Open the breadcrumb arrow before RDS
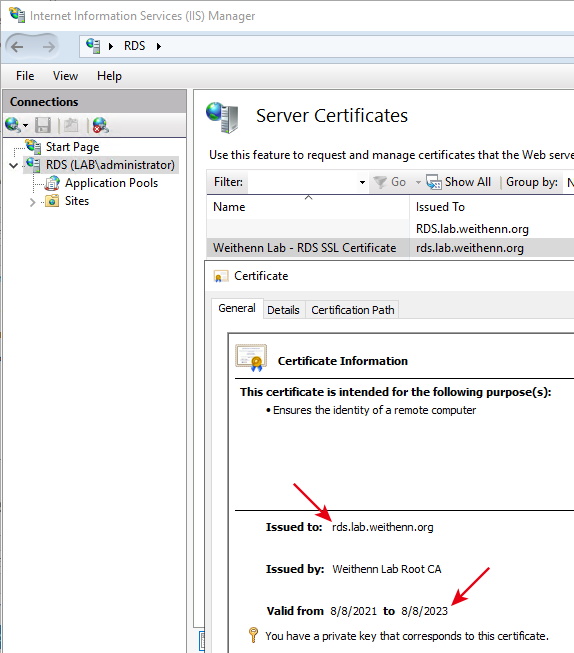The image size is (574, 653). [x=111, y=46]
